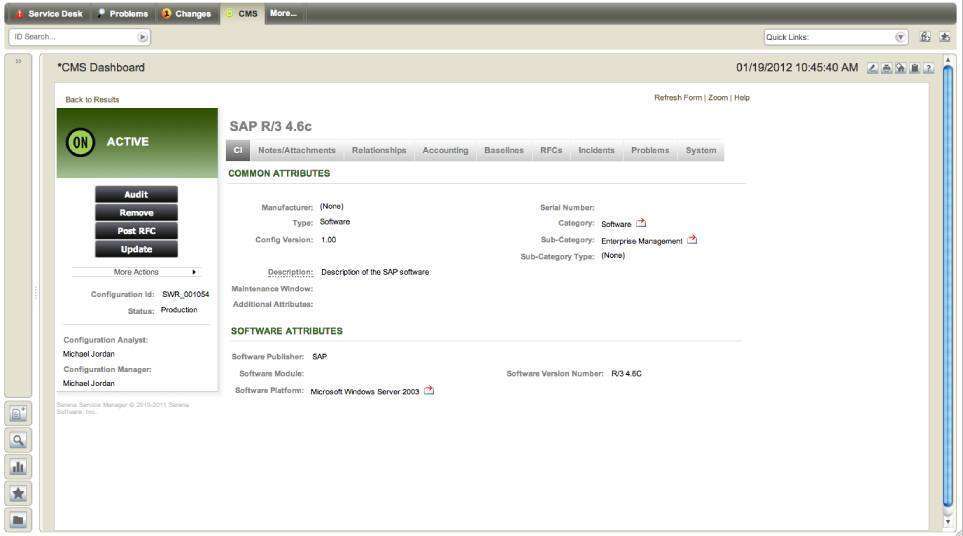Click the scrollbar down arrow
The width and height of the screenshot is (963, 536).
948,522
